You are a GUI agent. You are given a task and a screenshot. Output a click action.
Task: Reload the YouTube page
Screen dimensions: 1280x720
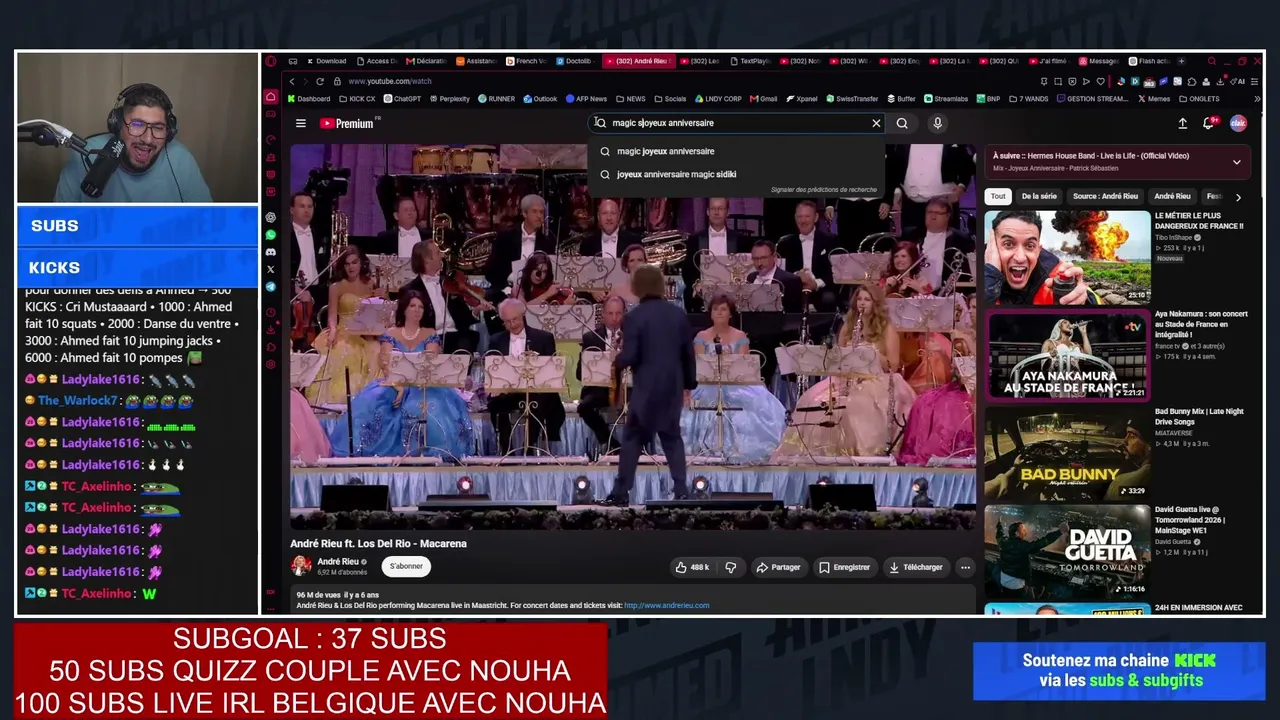tap(320, 81)
